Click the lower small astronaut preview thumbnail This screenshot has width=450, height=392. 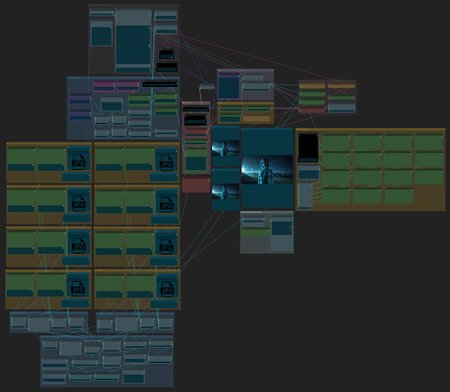pos(226,192)
